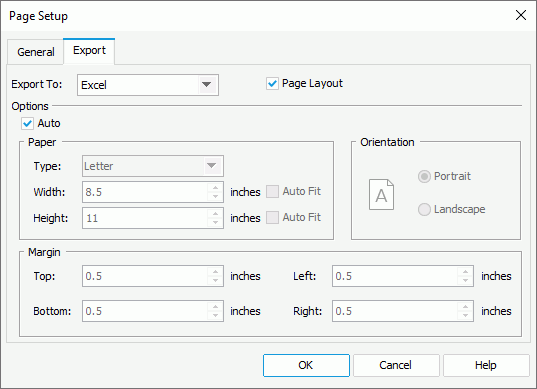This screenshot has width=537, height=389.
Task: Increase Right margin with up arrow
Action: point(465,306)
